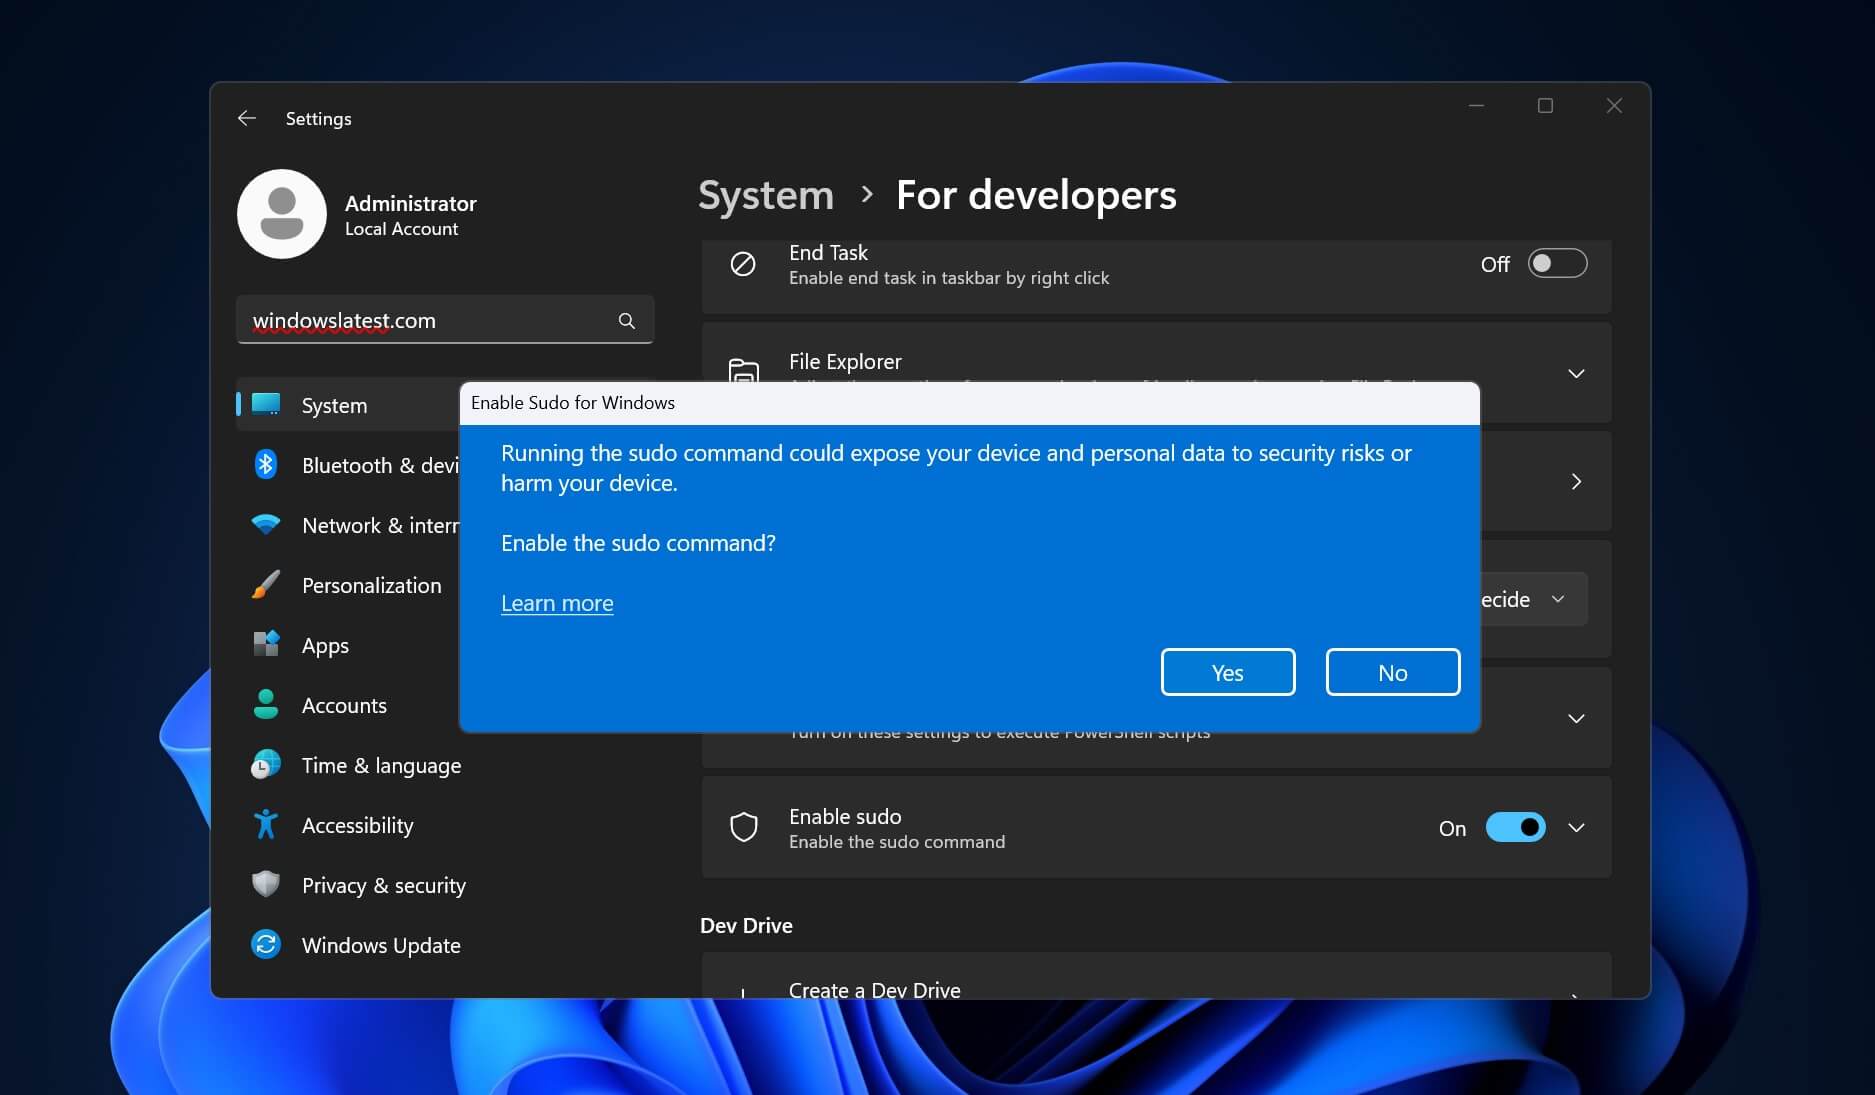Disable the Enable sudo toggle

pos(1514,827)
